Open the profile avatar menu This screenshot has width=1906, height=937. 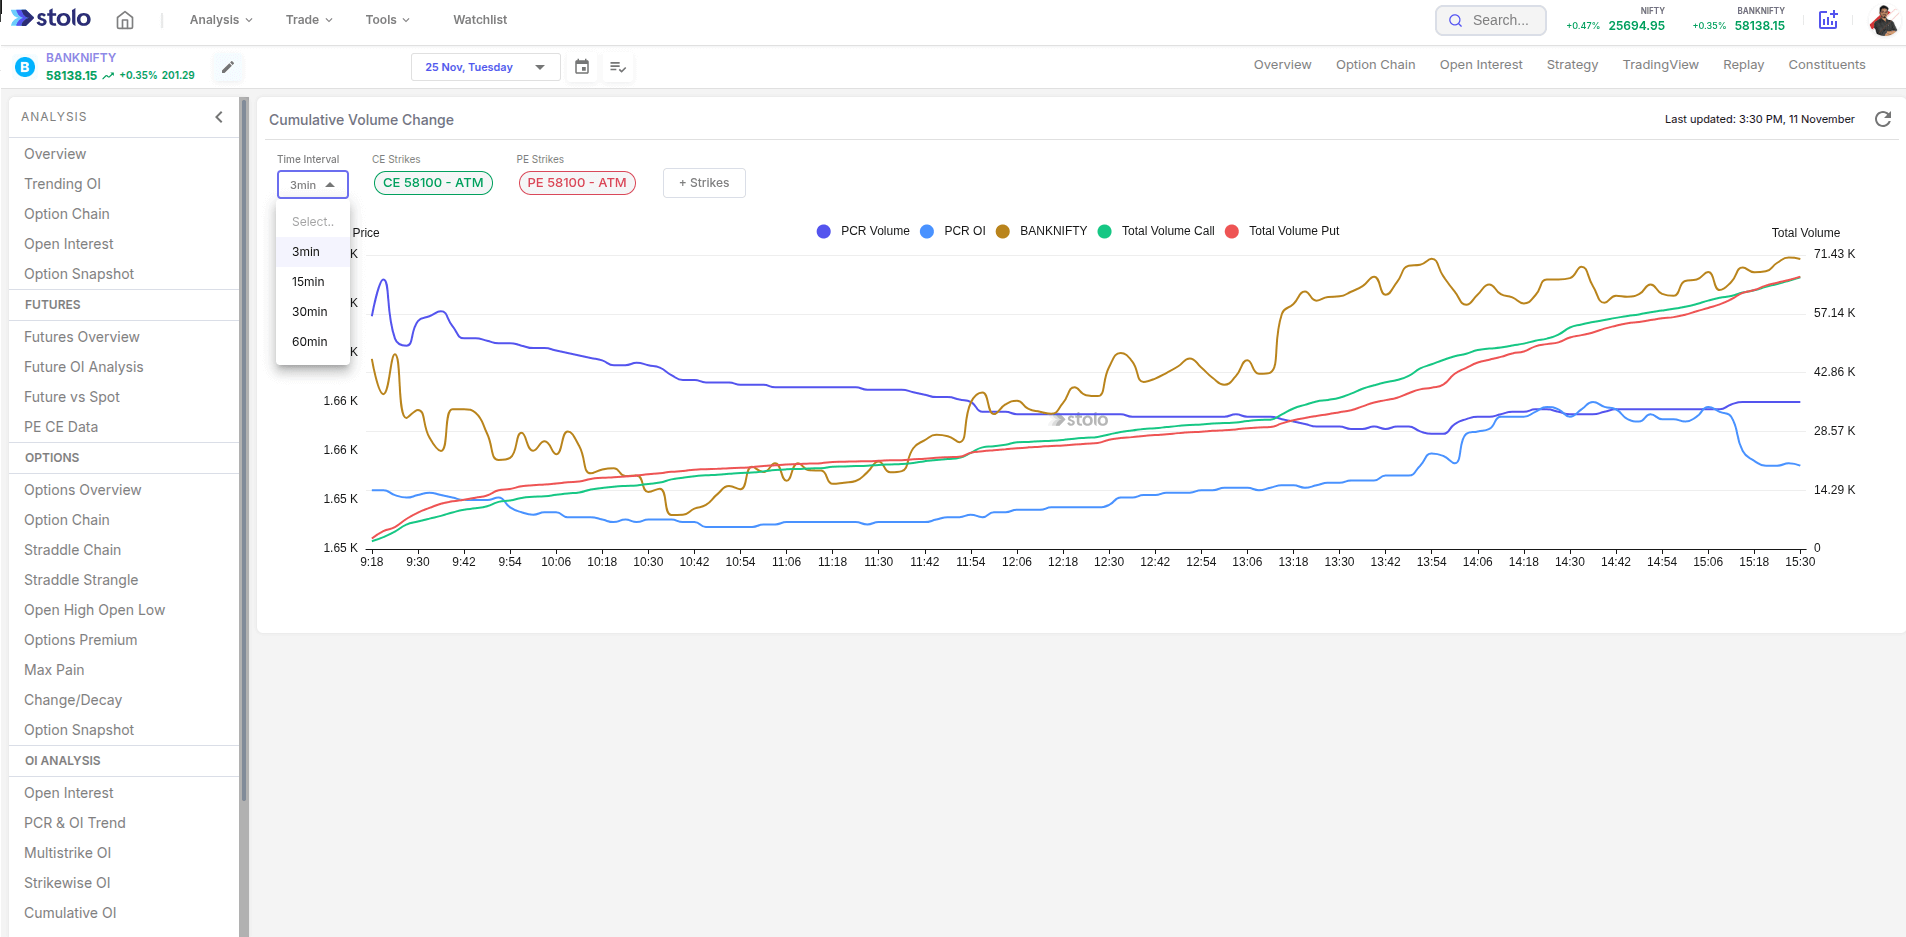coord(1882,20)
